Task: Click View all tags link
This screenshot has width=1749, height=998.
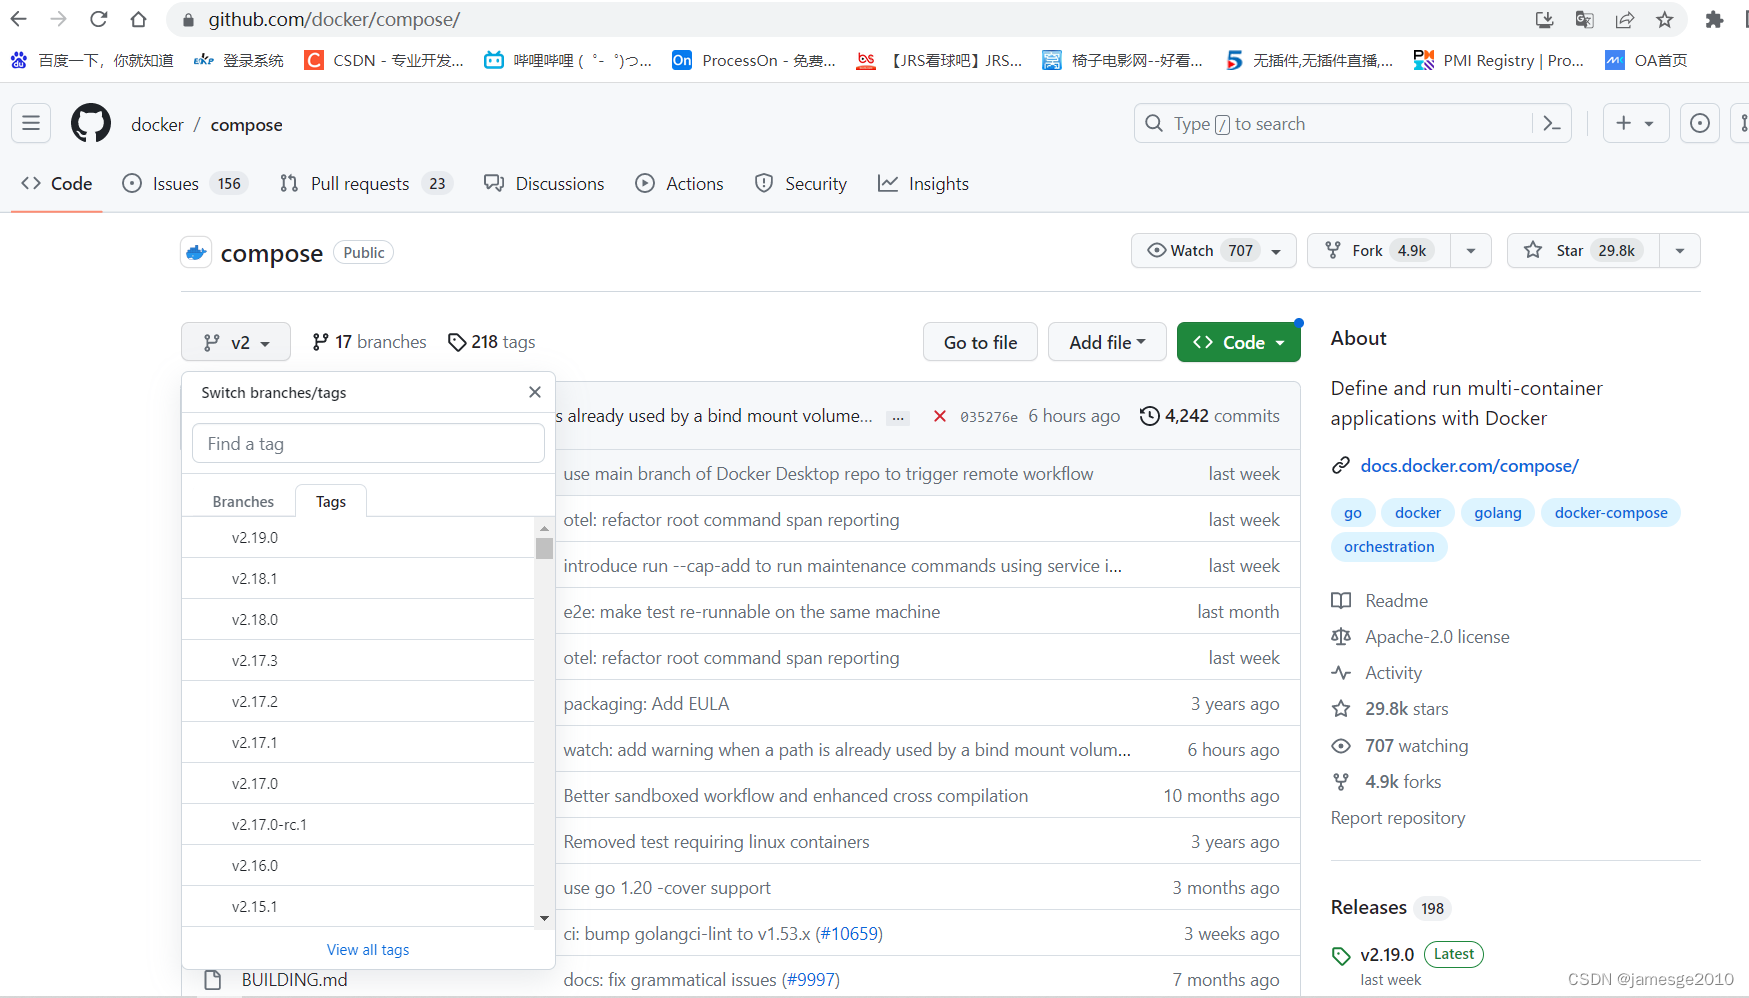Action: (x=368, y=949)
